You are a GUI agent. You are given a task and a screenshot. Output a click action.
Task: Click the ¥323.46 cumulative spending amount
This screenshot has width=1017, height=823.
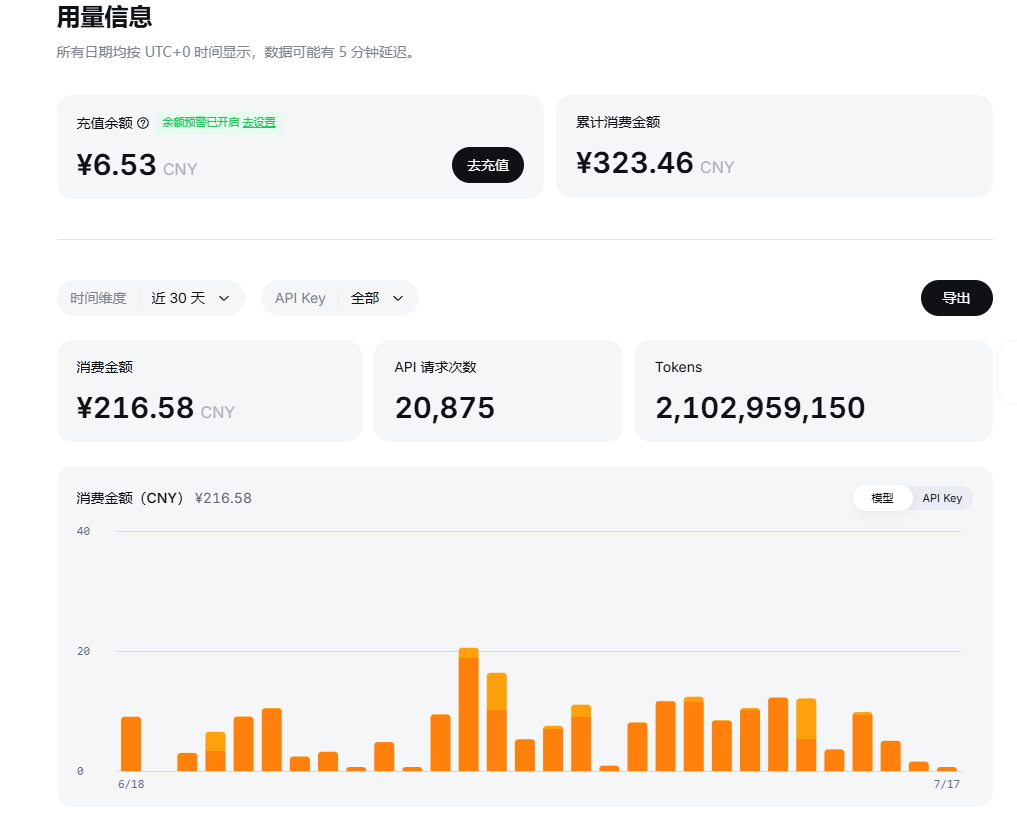tap(635, 163)
